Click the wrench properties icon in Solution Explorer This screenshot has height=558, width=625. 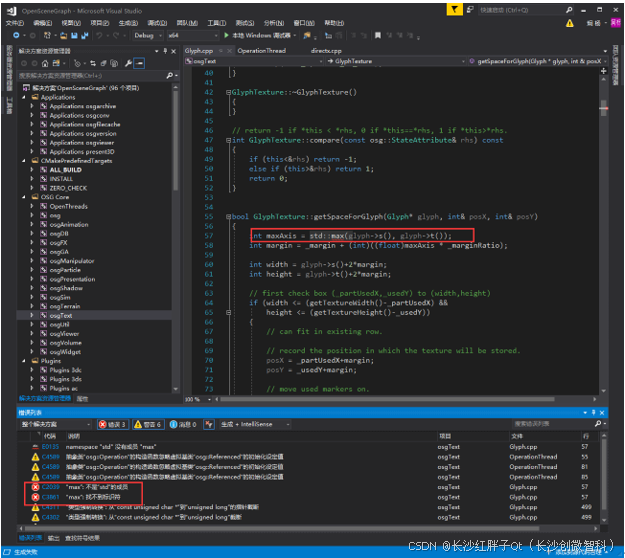[128, 63]
